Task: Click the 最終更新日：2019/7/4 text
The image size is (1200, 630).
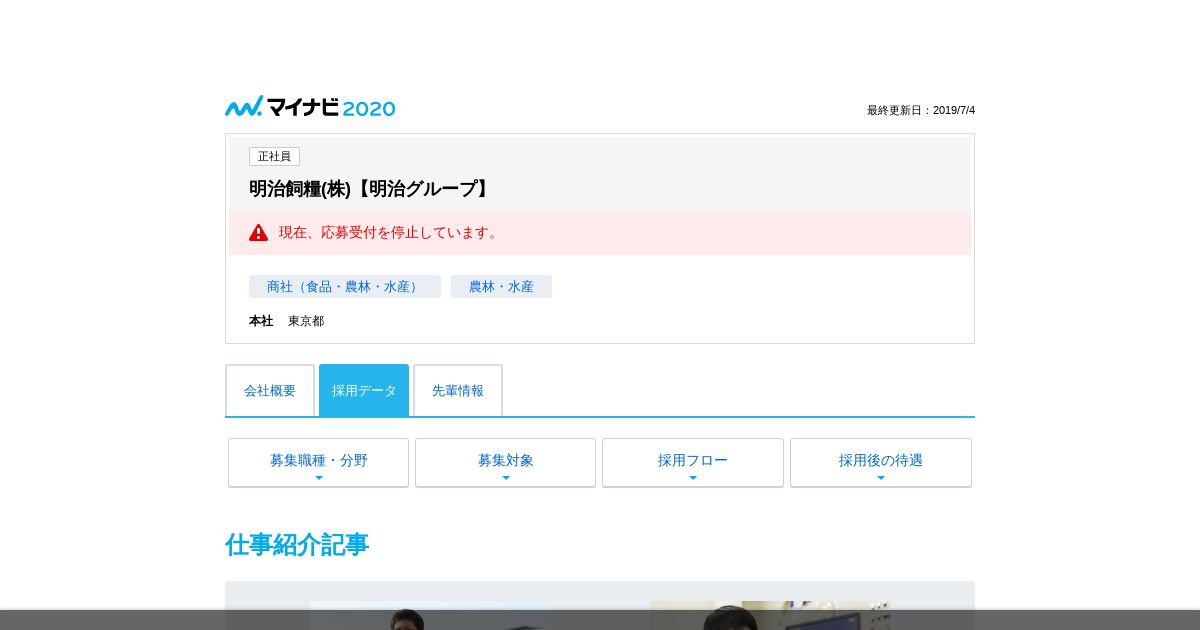Action: click(921, 110)
